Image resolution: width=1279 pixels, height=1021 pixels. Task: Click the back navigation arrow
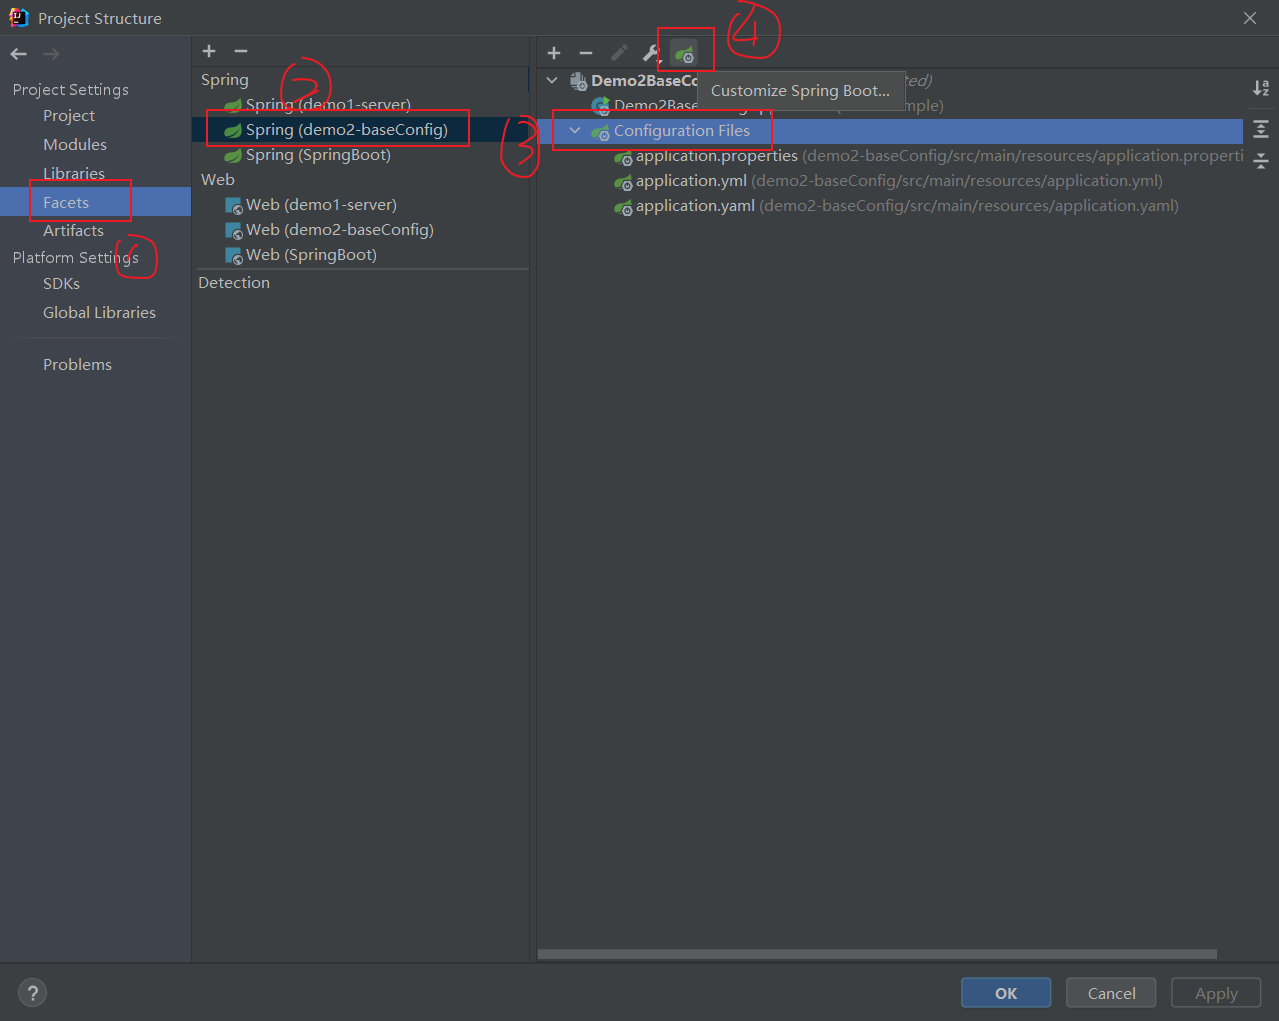18,54
